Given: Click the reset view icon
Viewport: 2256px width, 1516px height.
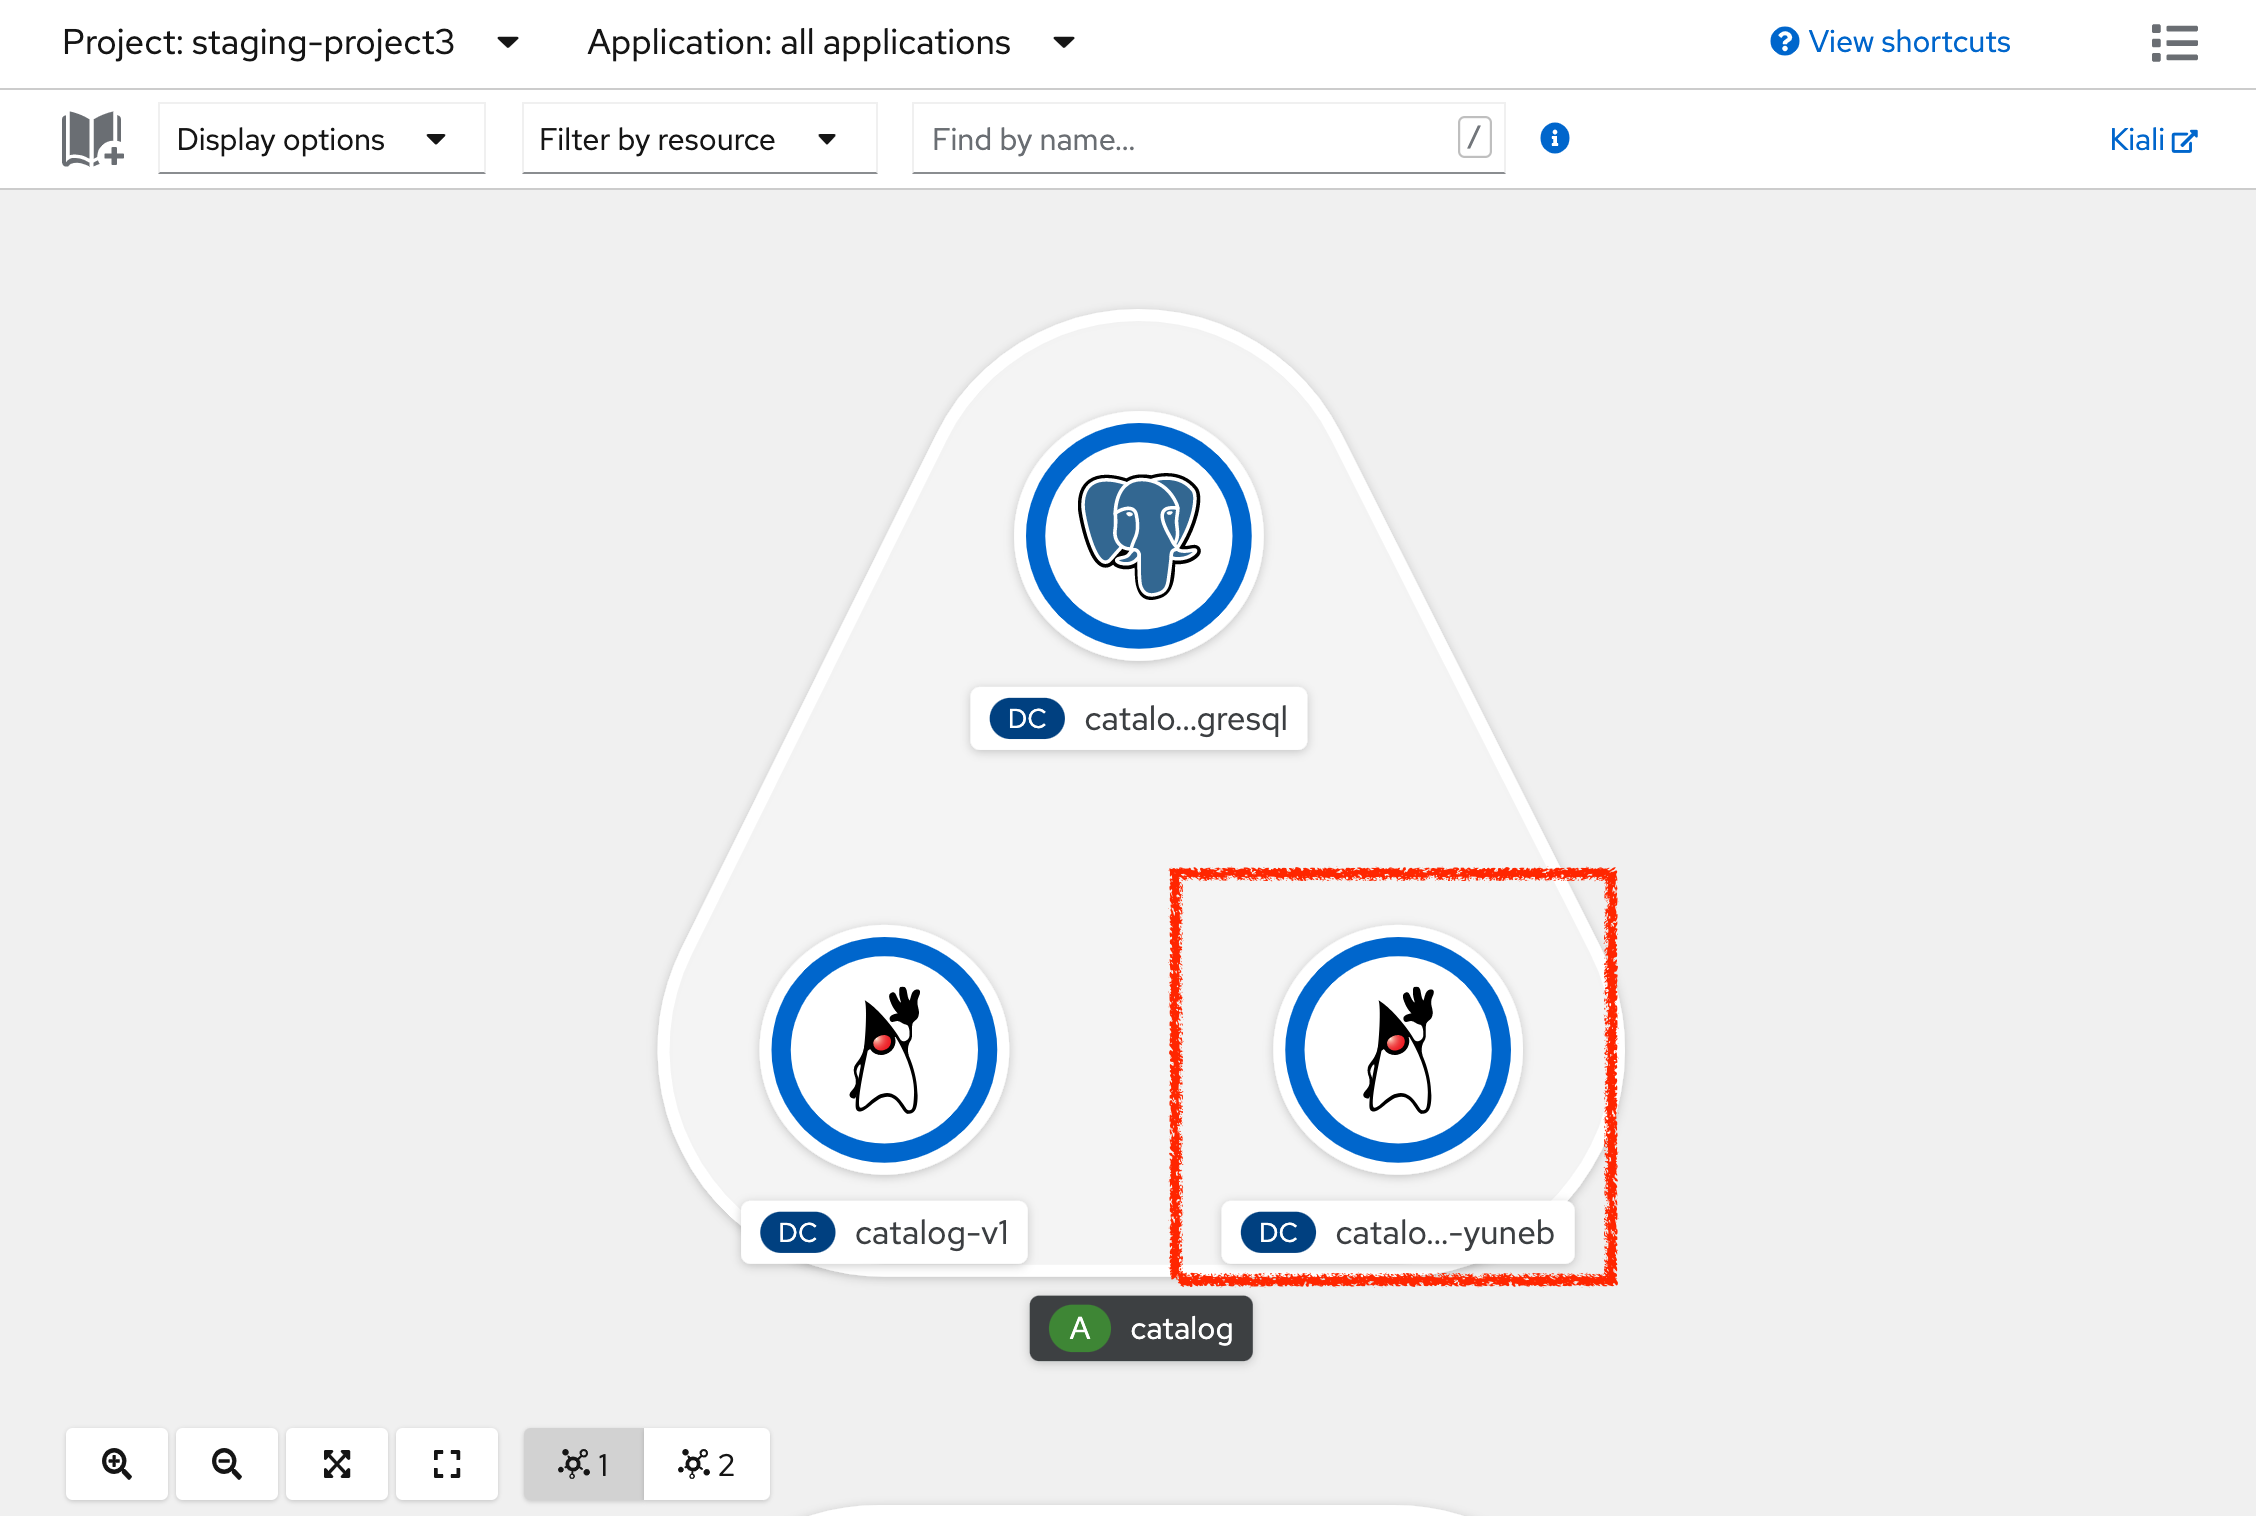Looking at the screenshot, I should click(x=447, y=1464).
